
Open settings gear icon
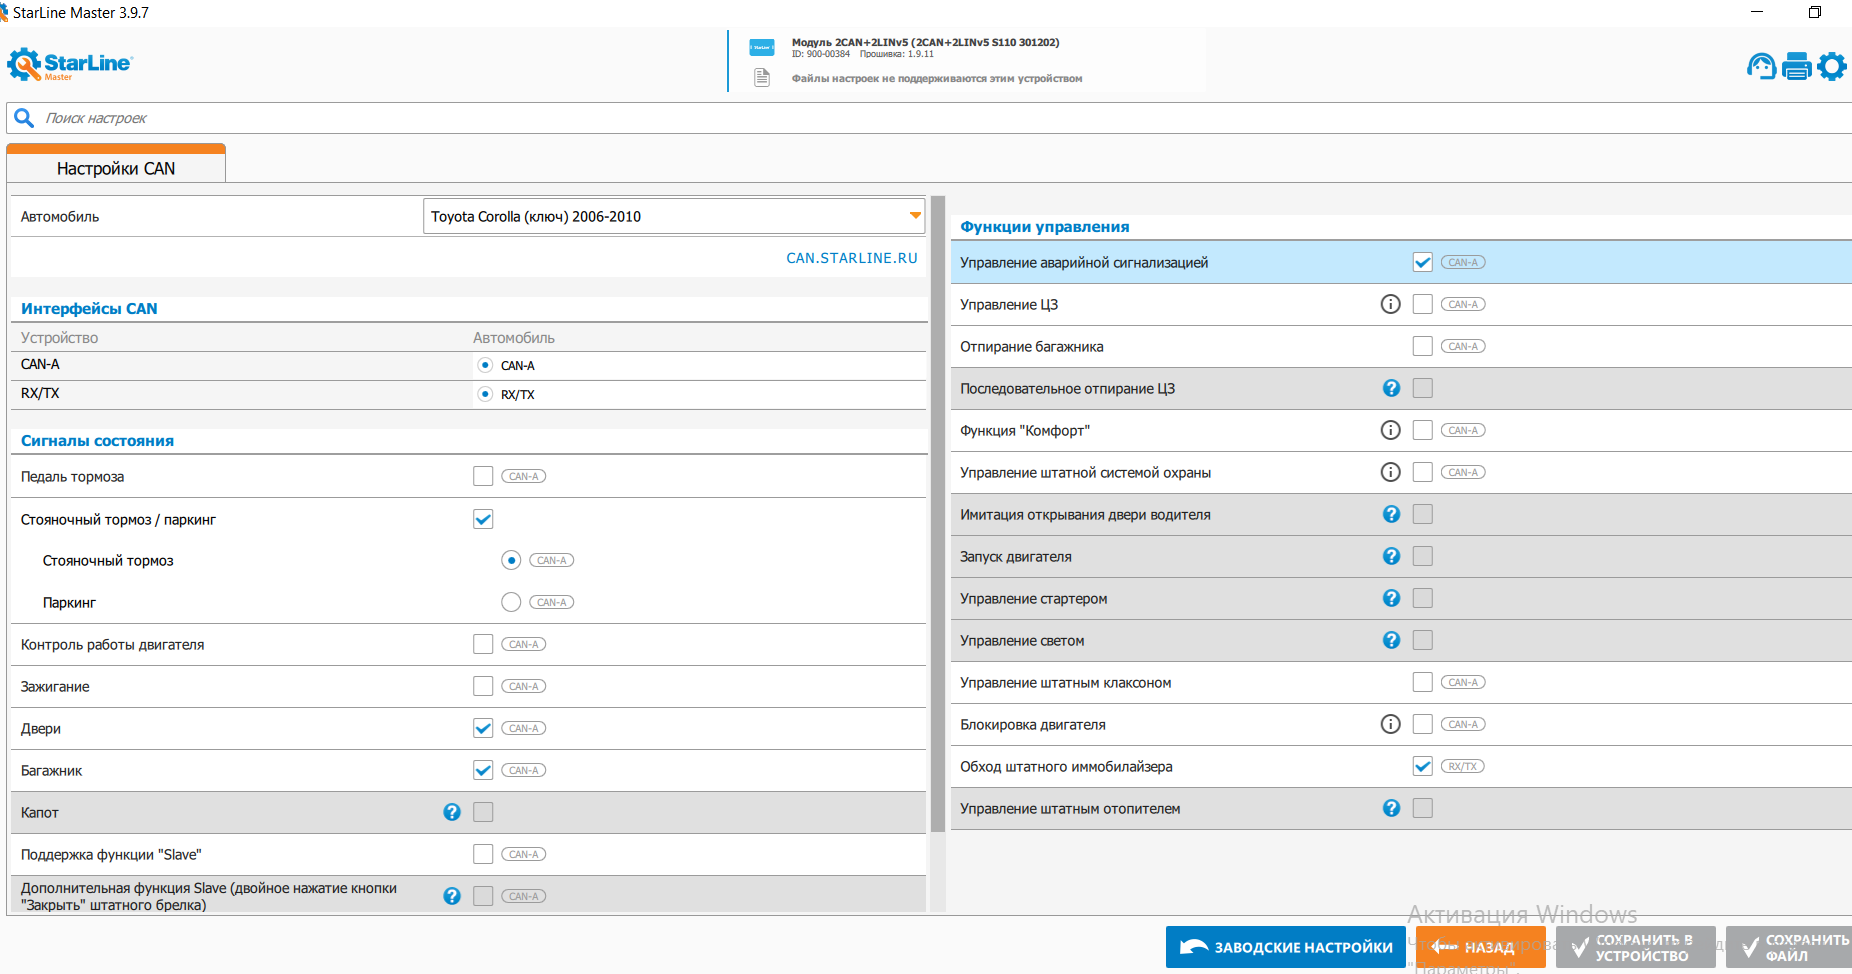[1832, 66]
